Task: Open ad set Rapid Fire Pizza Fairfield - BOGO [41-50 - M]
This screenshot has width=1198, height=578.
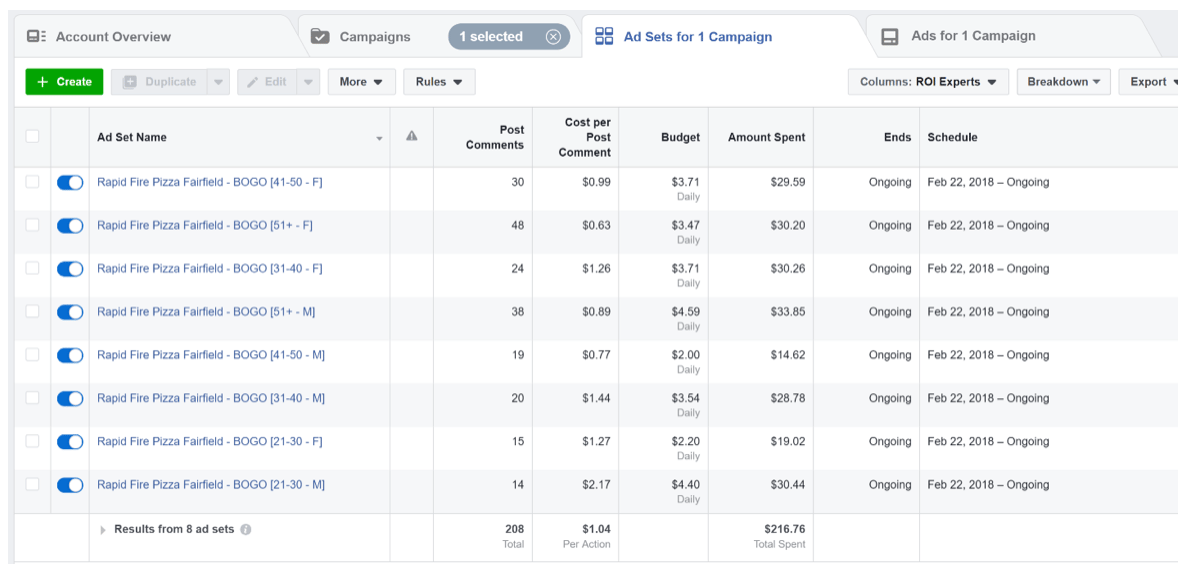Action: pos(211,355)
